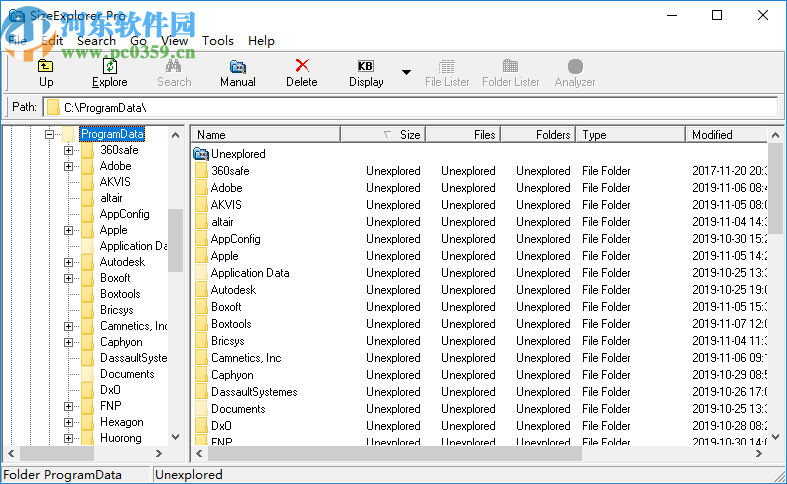Select Caphyon folder icon in file list
This screenshot has width=787, height=484.
coord(201,375)
